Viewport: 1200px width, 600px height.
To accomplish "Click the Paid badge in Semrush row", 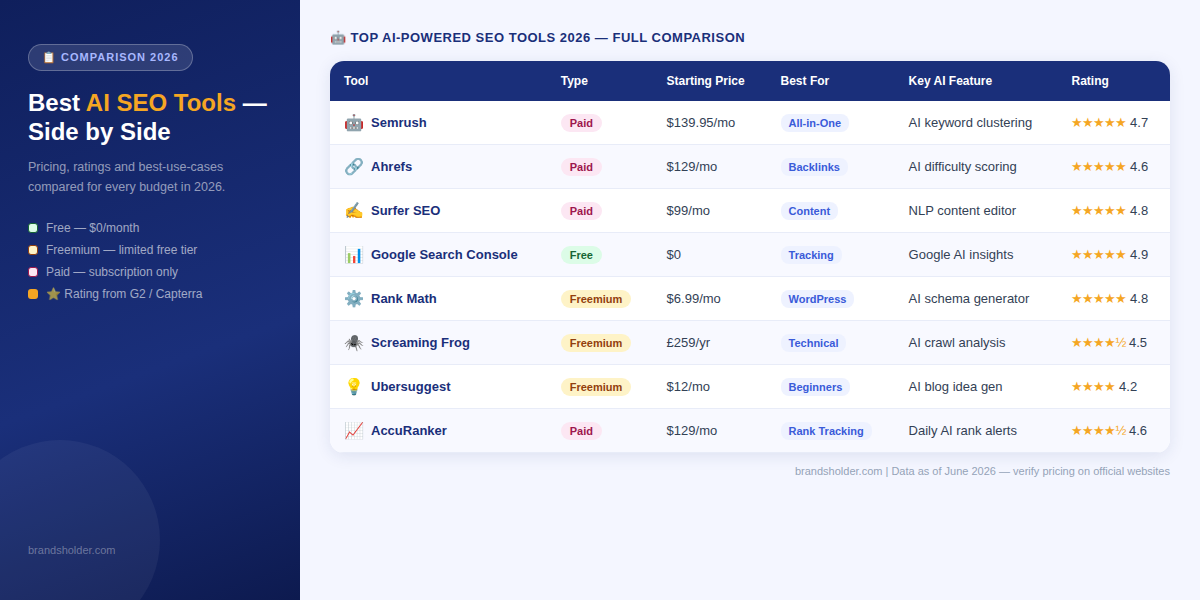I will (x=581, y=123).
